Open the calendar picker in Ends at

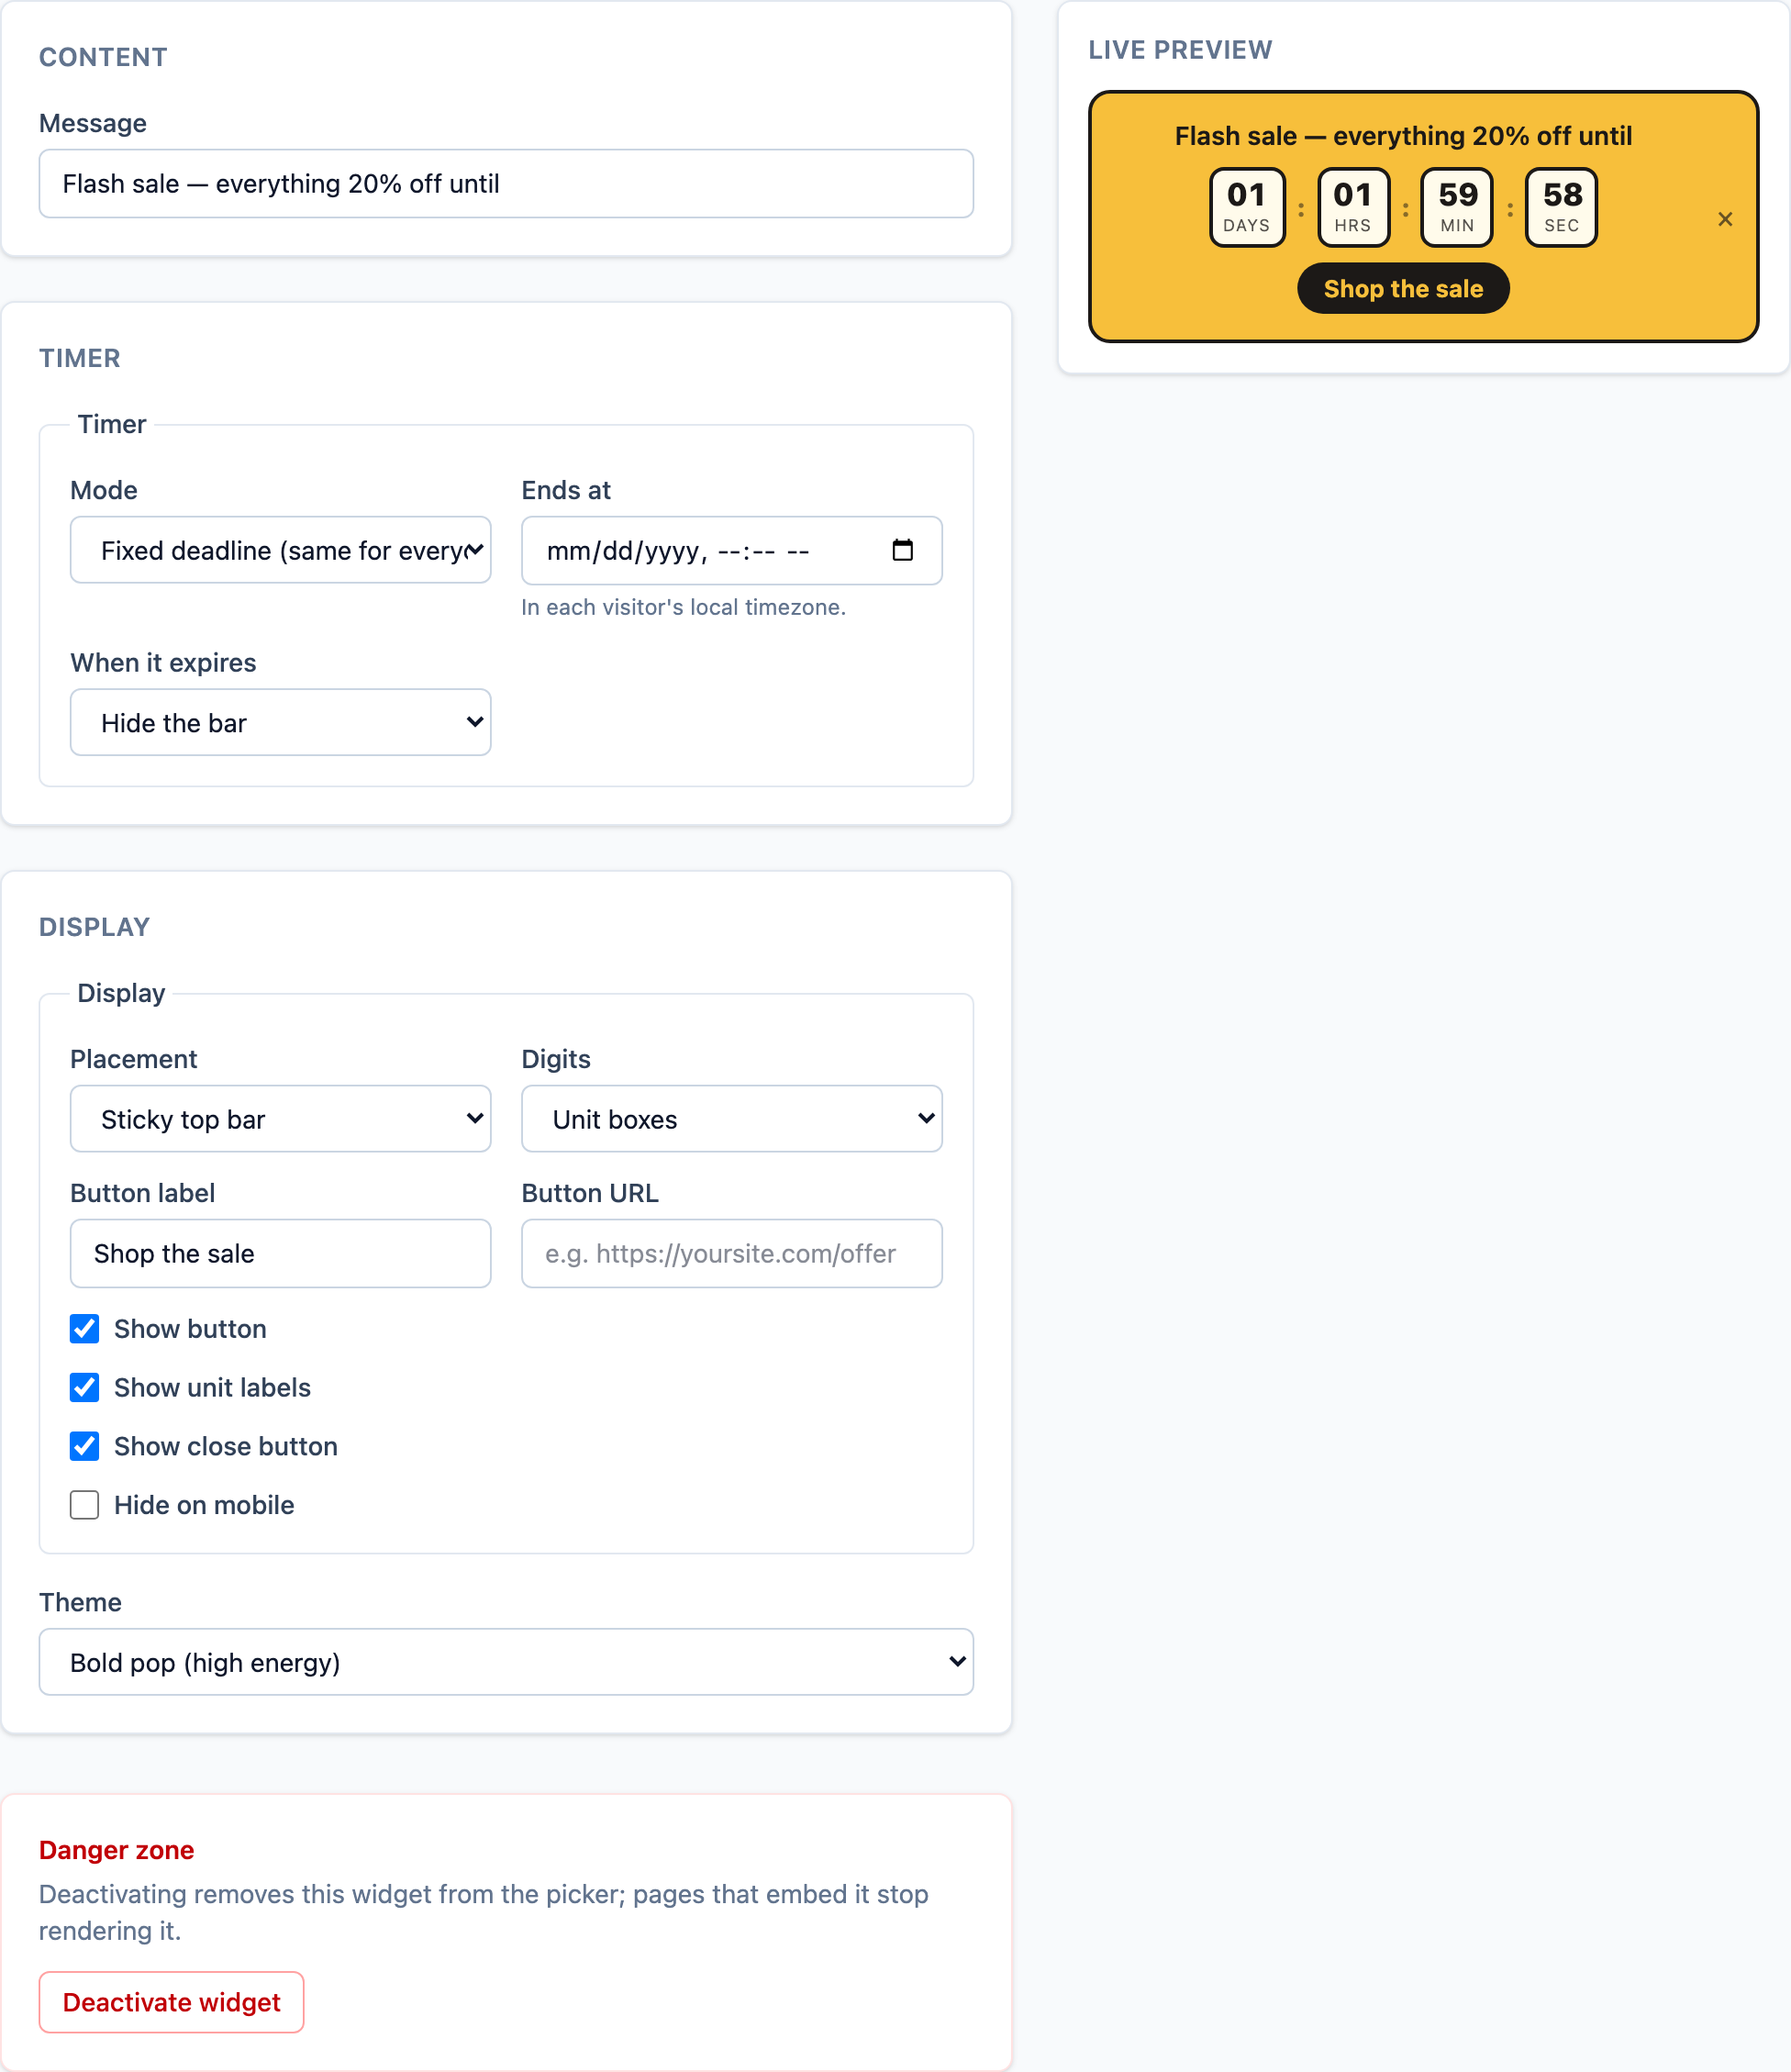(x=902, y=550)
